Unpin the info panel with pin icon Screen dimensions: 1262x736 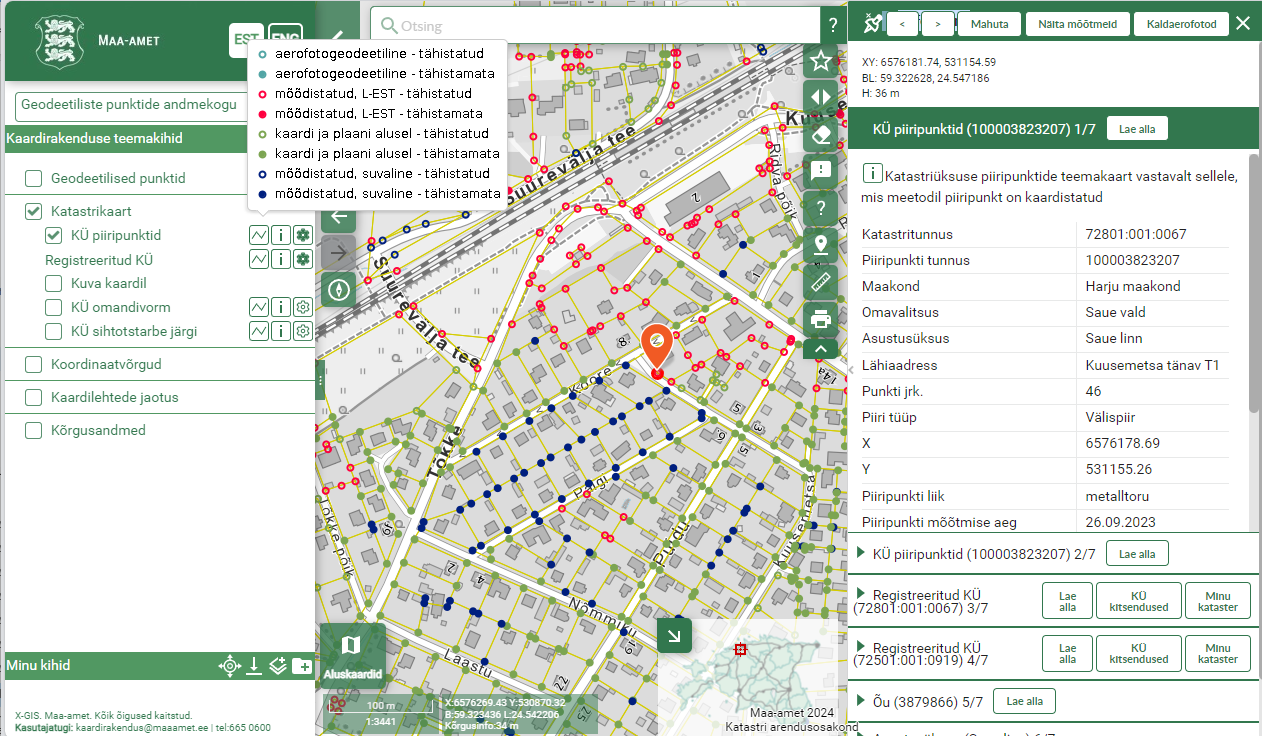871,22
